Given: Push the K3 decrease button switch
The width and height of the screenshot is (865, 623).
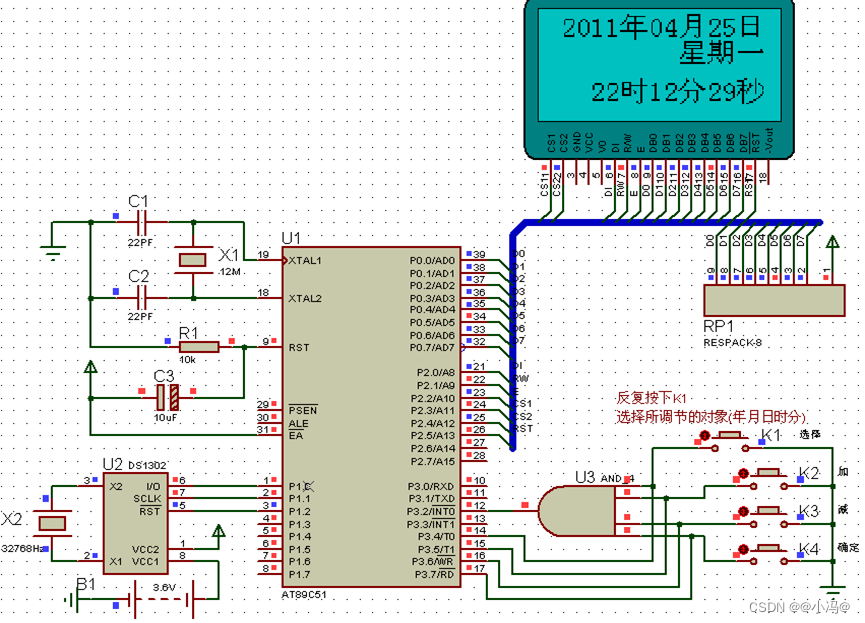Looking at the screenshot, I should click(769, 510).
